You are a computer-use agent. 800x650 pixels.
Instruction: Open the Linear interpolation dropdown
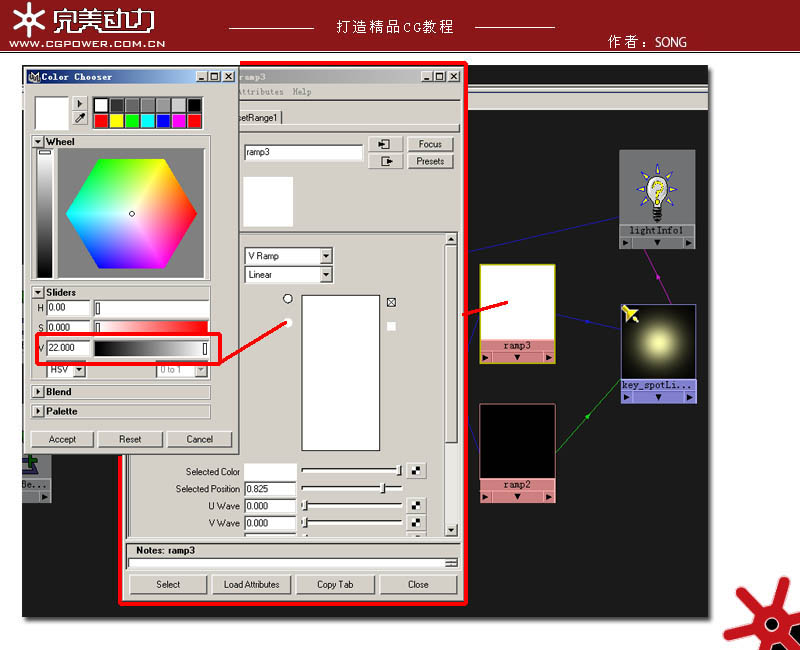point(327,274)
